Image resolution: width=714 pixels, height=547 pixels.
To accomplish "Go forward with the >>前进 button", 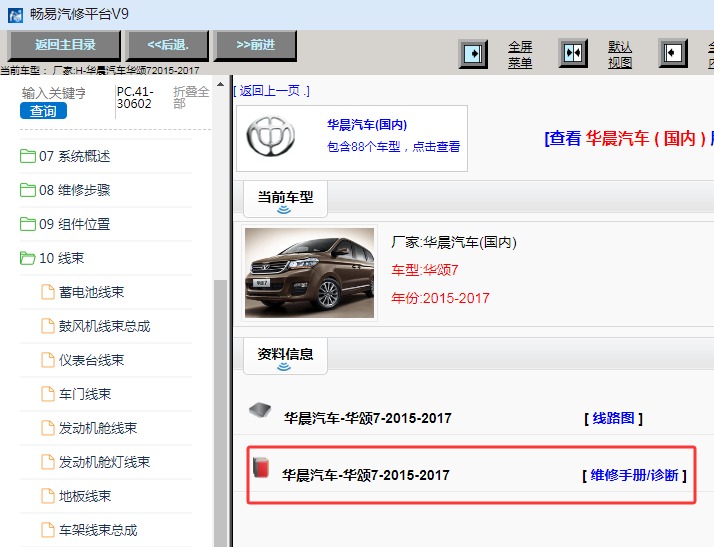I will [255, 45].
